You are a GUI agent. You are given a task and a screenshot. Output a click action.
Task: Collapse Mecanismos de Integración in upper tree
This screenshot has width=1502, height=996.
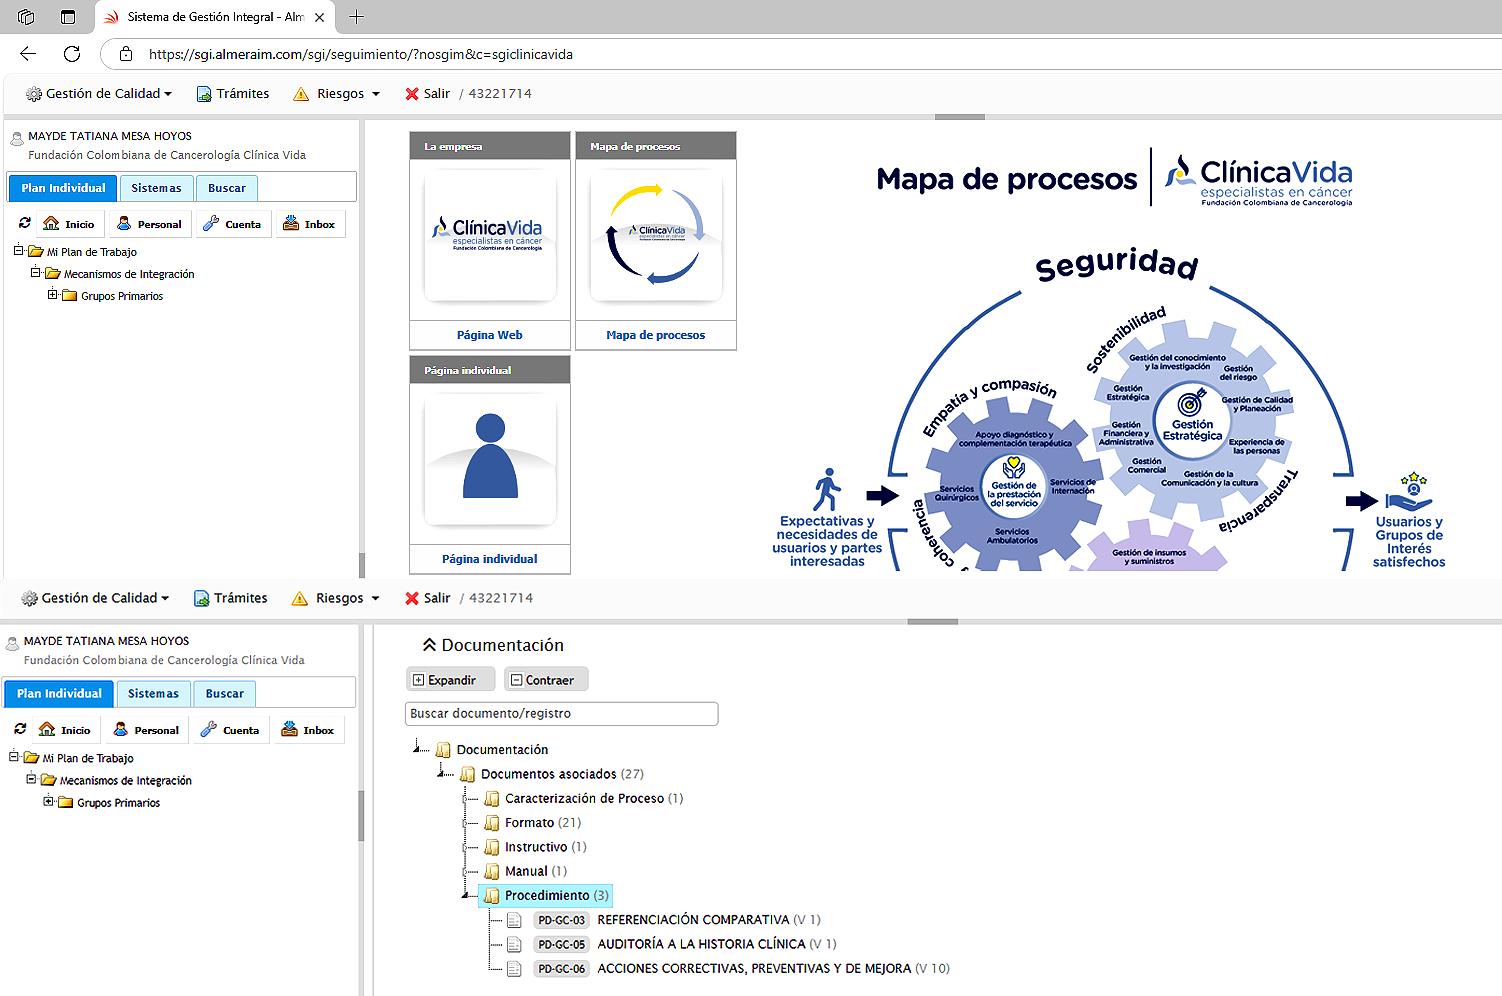click(x=35, y=272)
